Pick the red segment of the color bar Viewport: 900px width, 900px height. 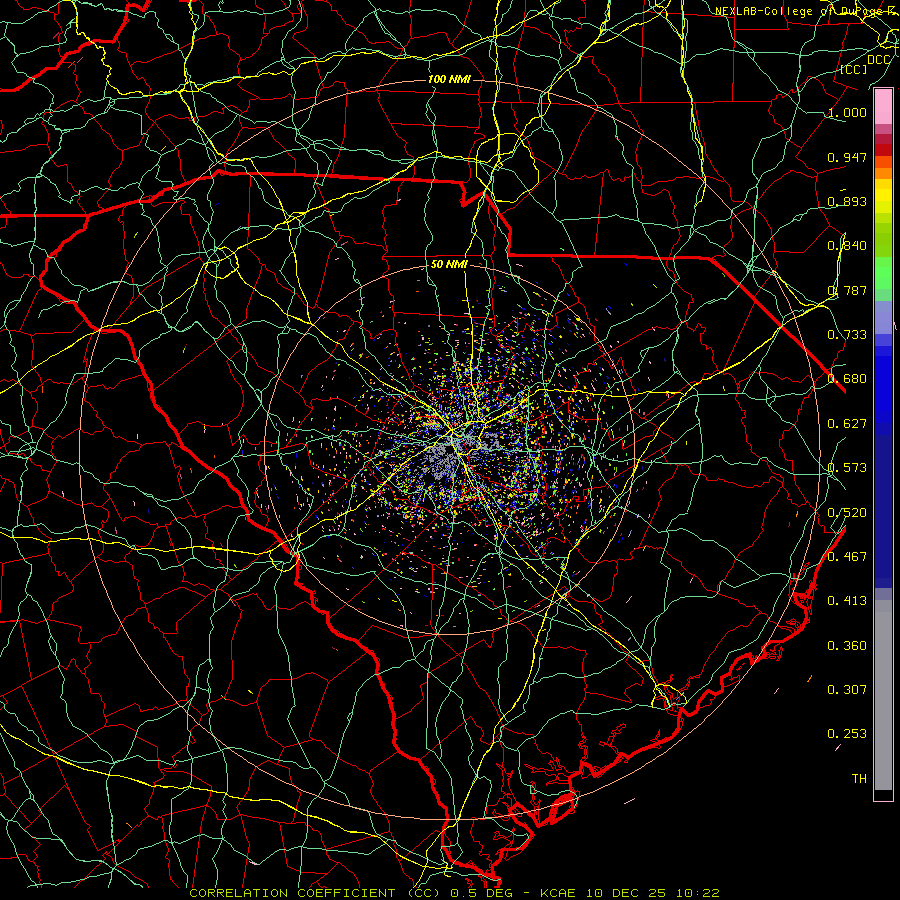883,150
